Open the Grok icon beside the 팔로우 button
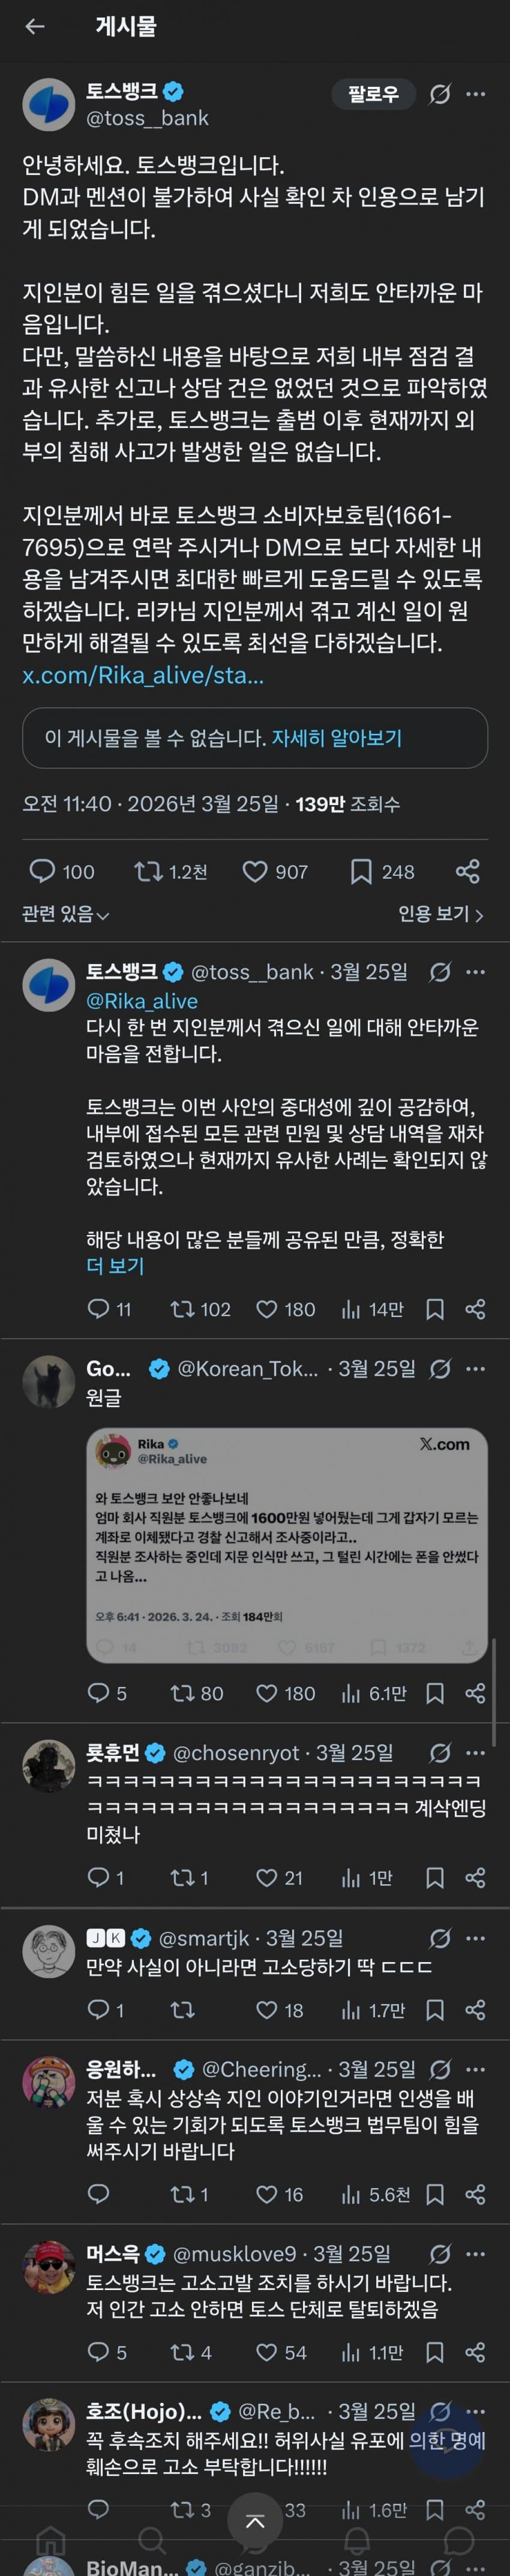 tap(439, 94)
